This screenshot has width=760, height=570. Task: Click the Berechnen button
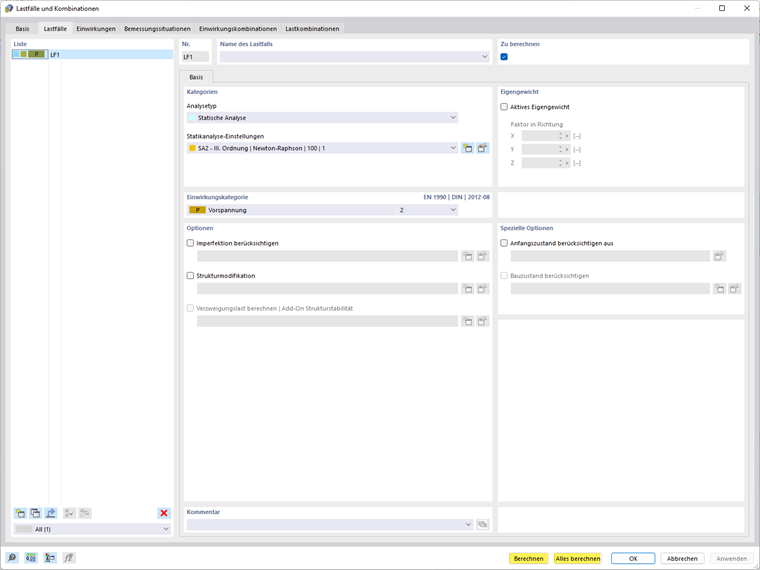[528, 558]
